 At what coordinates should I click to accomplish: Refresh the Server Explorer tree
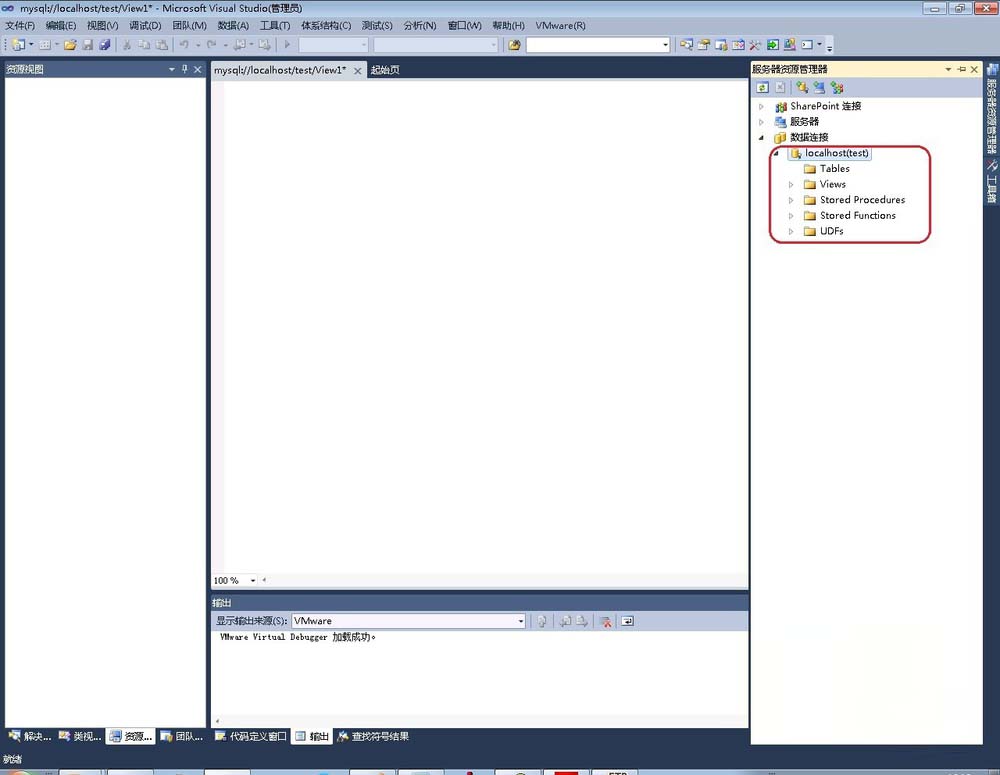(762, 87)
